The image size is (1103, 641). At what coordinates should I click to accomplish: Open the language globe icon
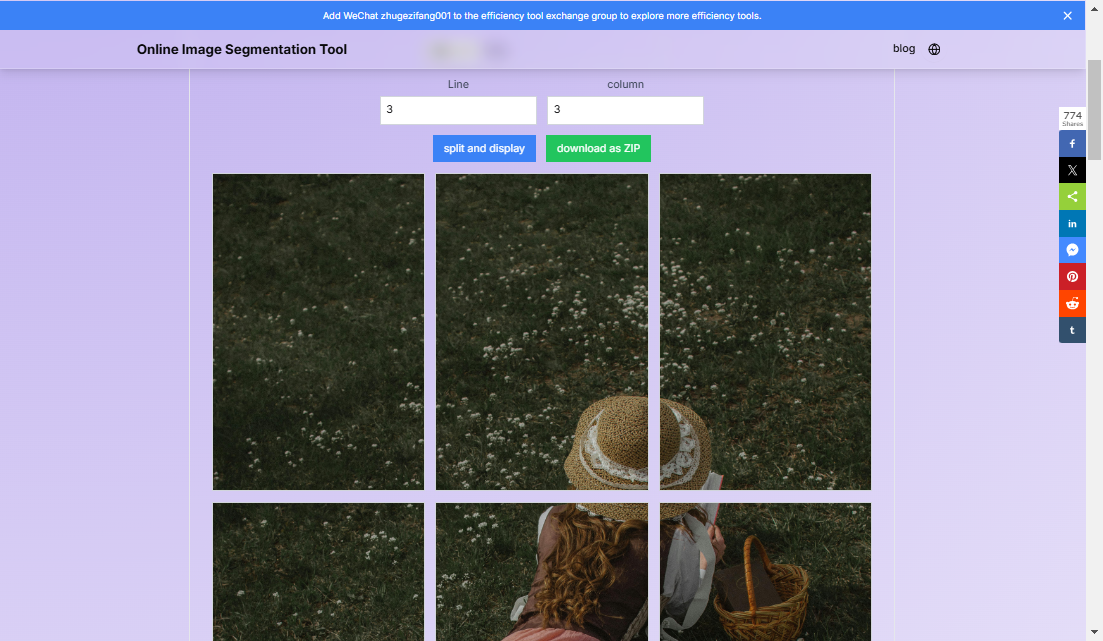pos(934,49)
